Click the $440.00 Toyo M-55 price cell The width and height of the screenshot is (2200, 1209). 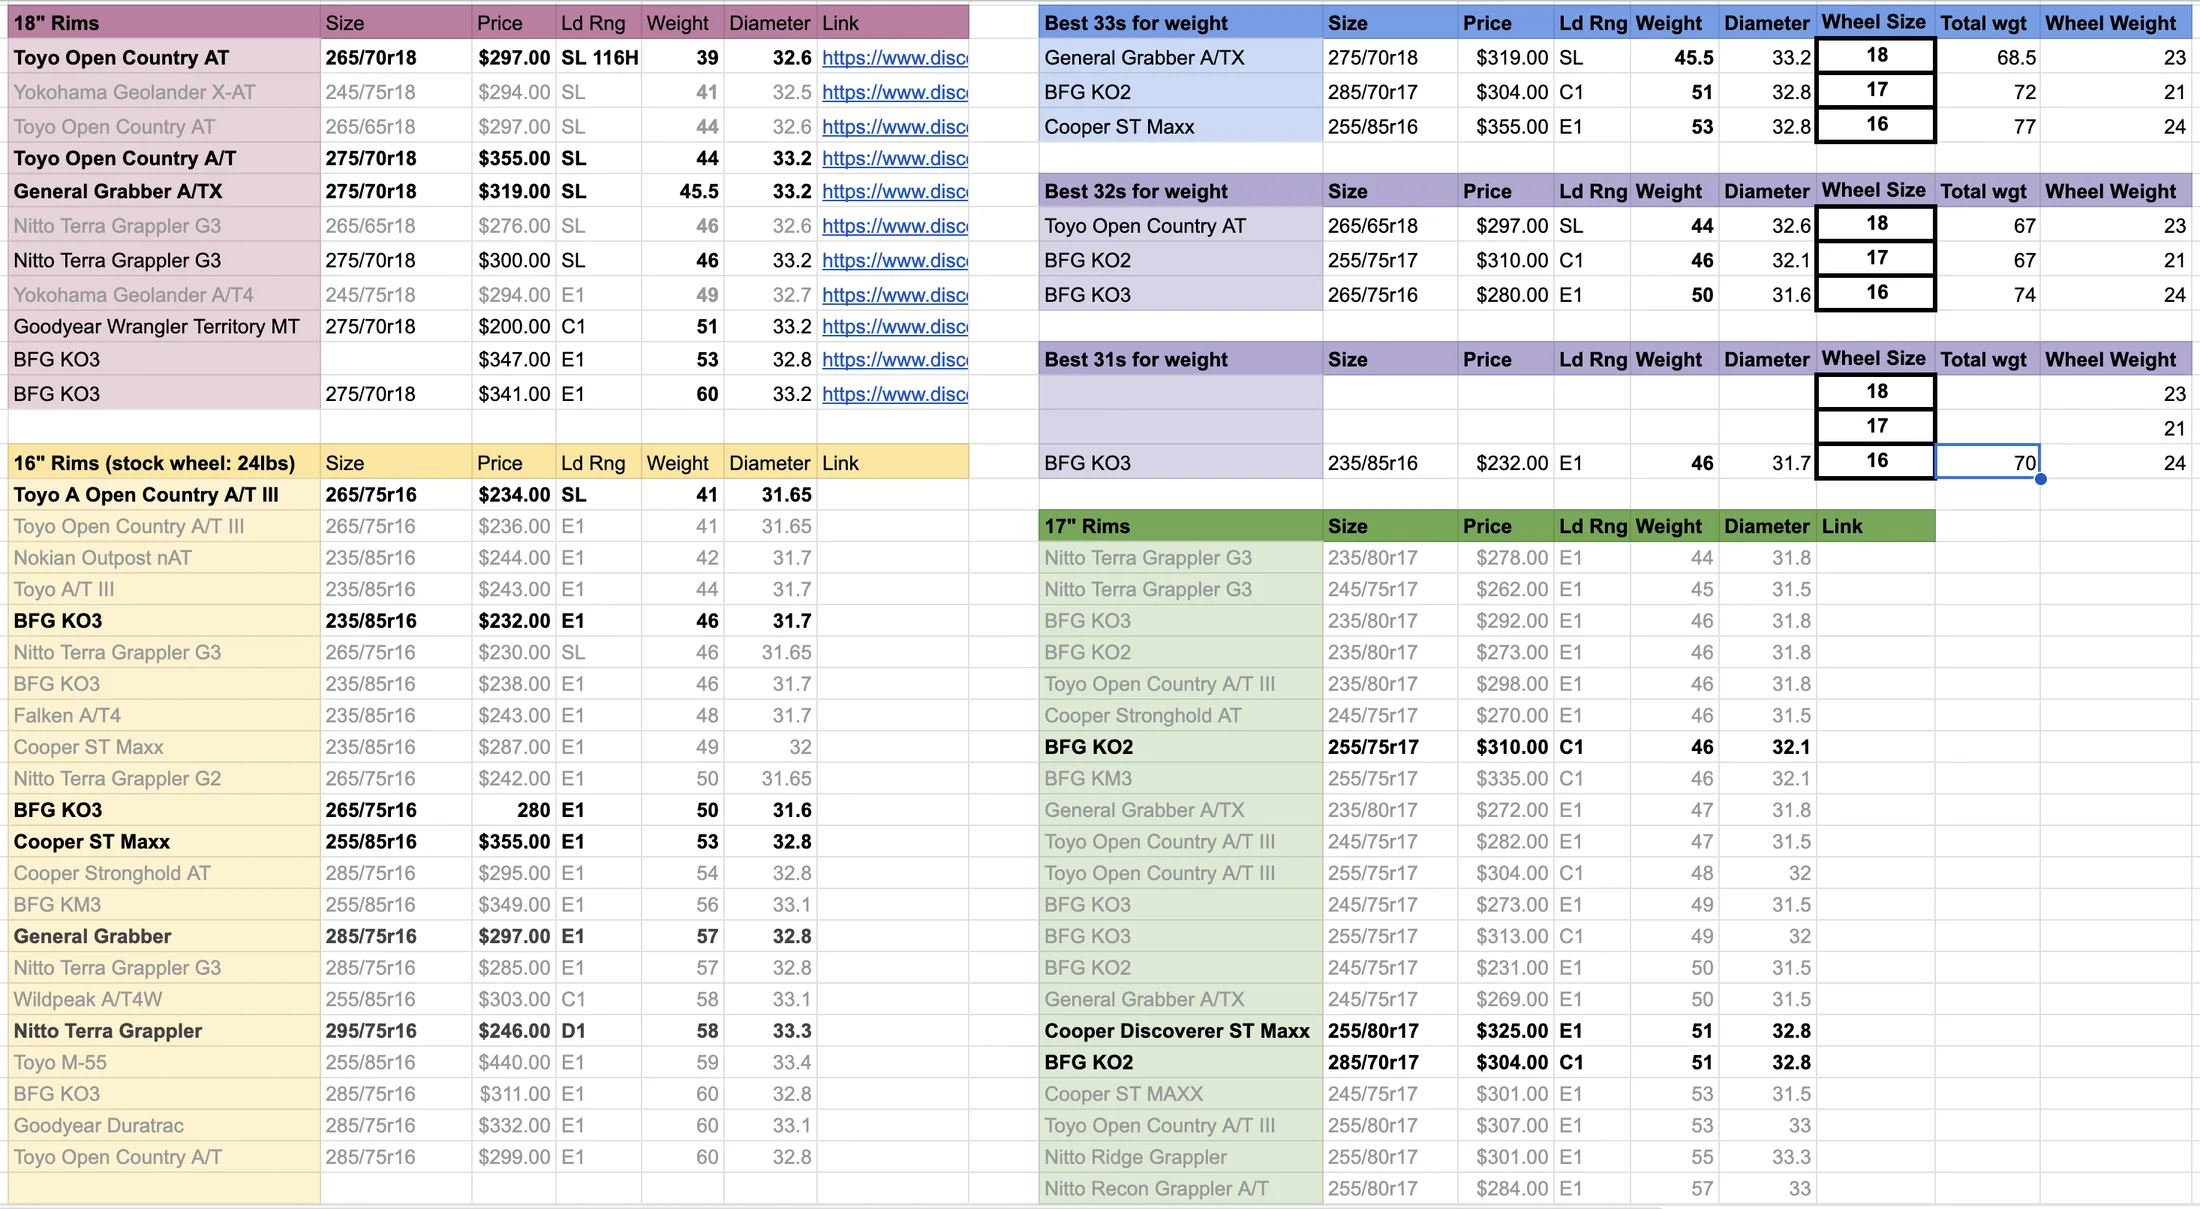pyautogui.click(x=513, y=1062)
